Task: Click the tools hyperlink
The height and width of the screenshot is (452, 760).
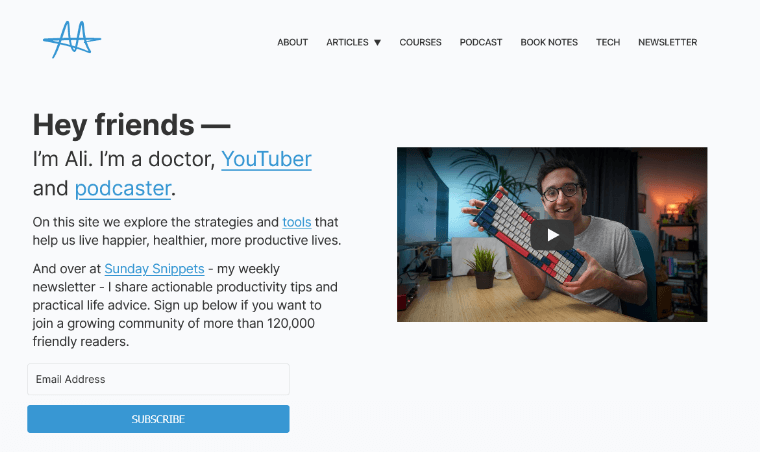Action: click(297, 222)
